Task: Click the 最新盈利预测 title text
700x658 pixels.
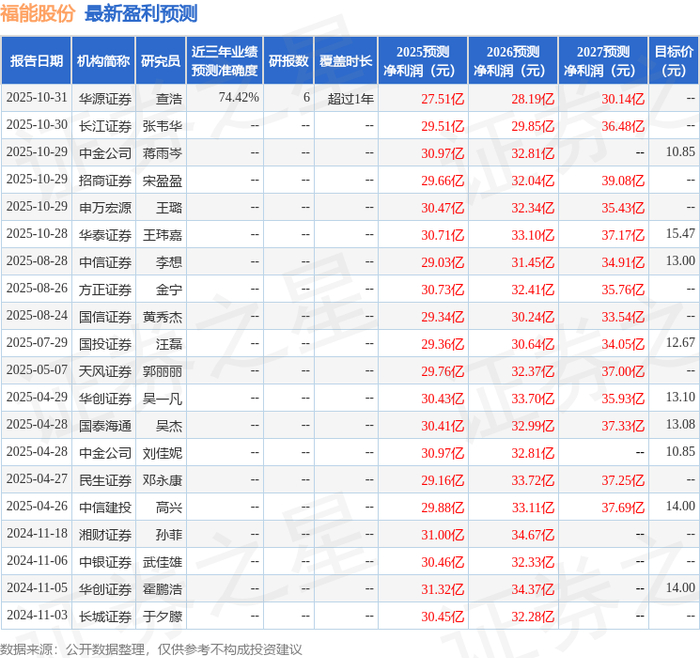Action: [x=141, y=14]
